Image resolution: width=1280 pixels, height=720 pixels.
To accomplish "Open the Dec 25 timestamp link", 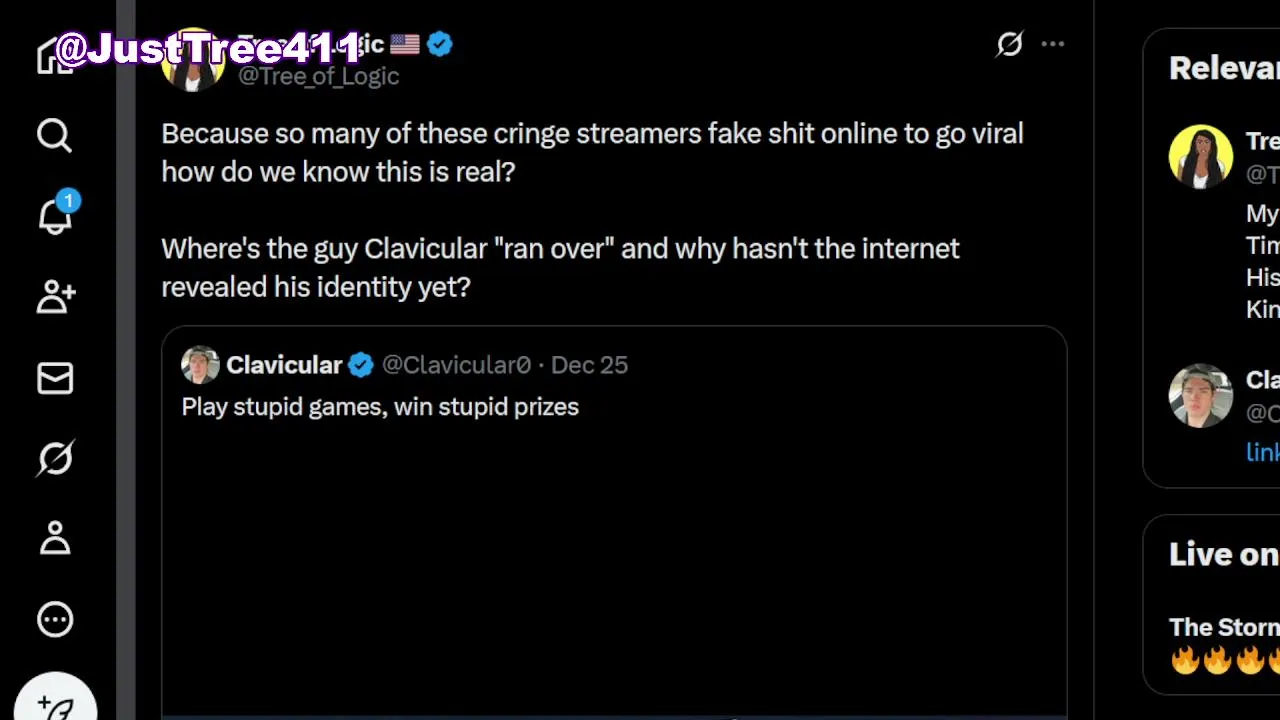I will [589, 365].
